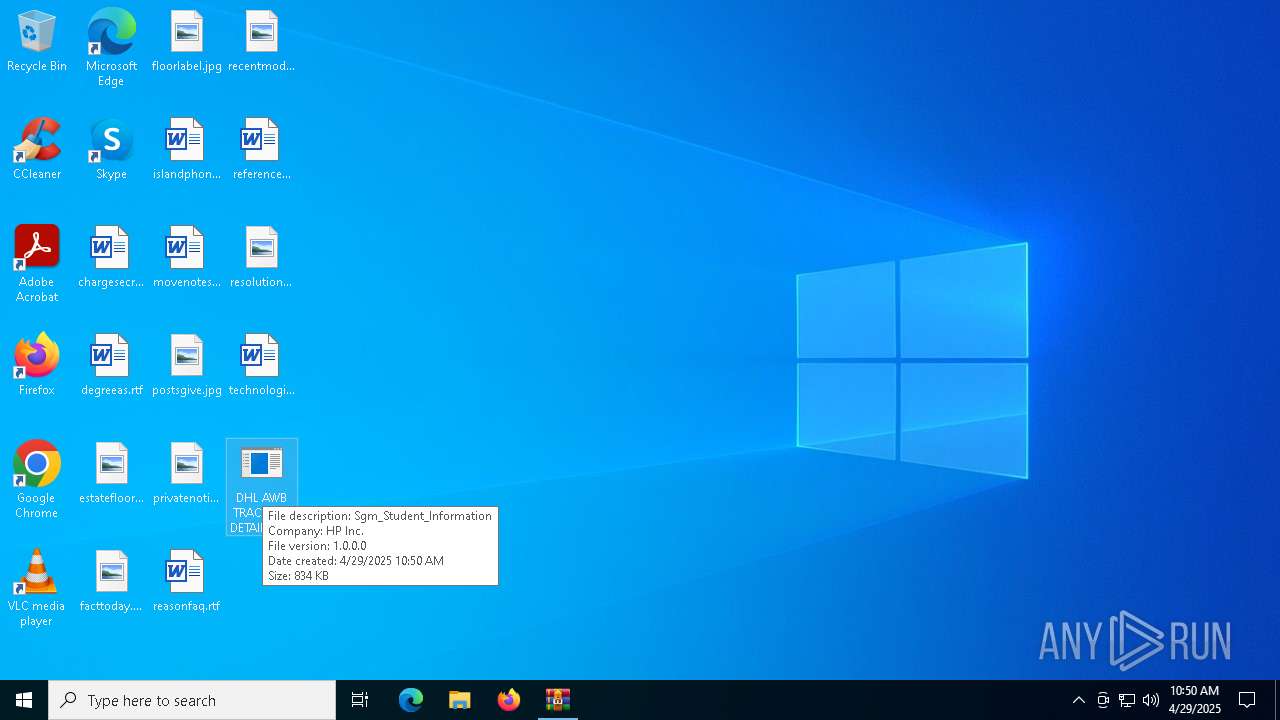1280x720 pixels.
Task: Select the facttoday... image file
Action: [x=111, y=582]
